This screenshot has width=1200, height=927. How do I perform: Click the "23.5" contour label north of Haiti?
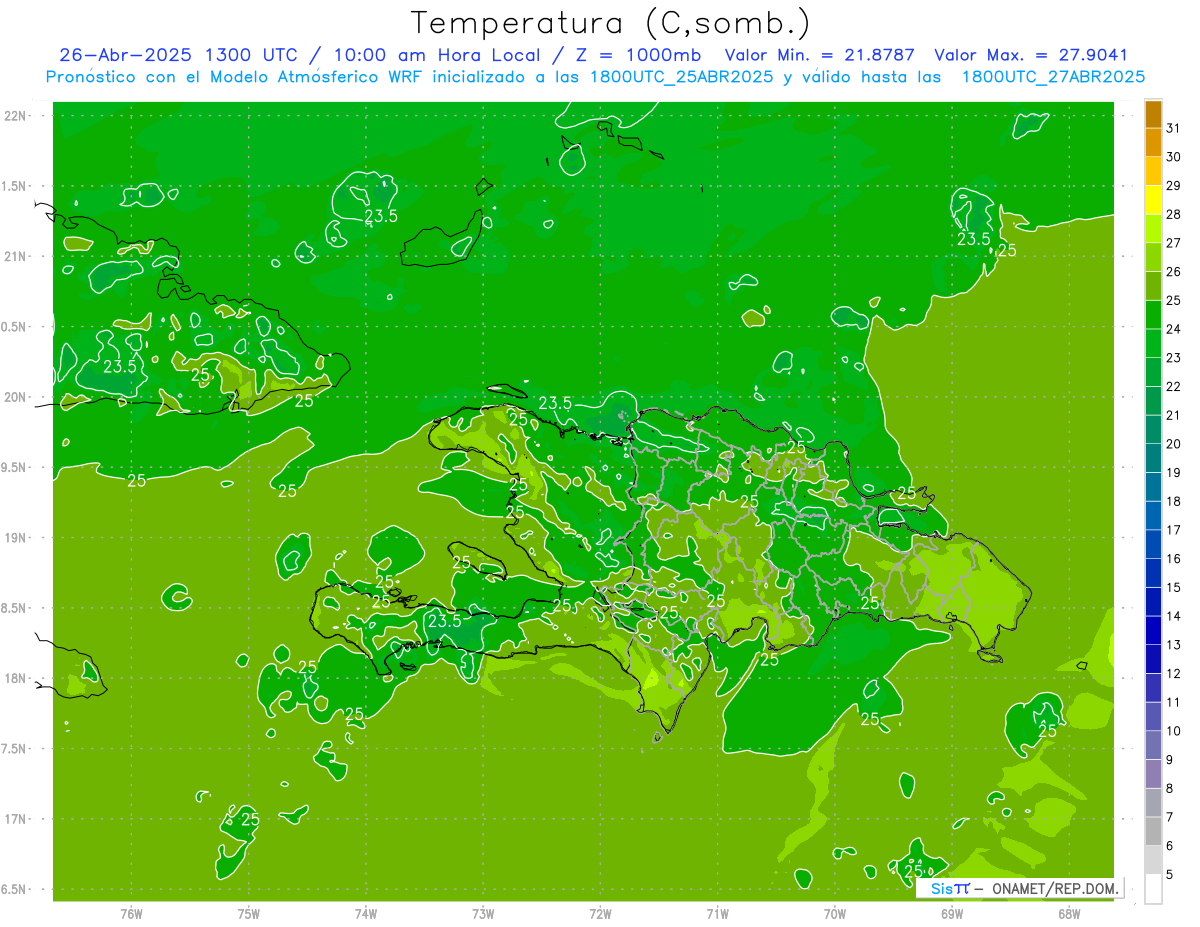click(555, 403)
